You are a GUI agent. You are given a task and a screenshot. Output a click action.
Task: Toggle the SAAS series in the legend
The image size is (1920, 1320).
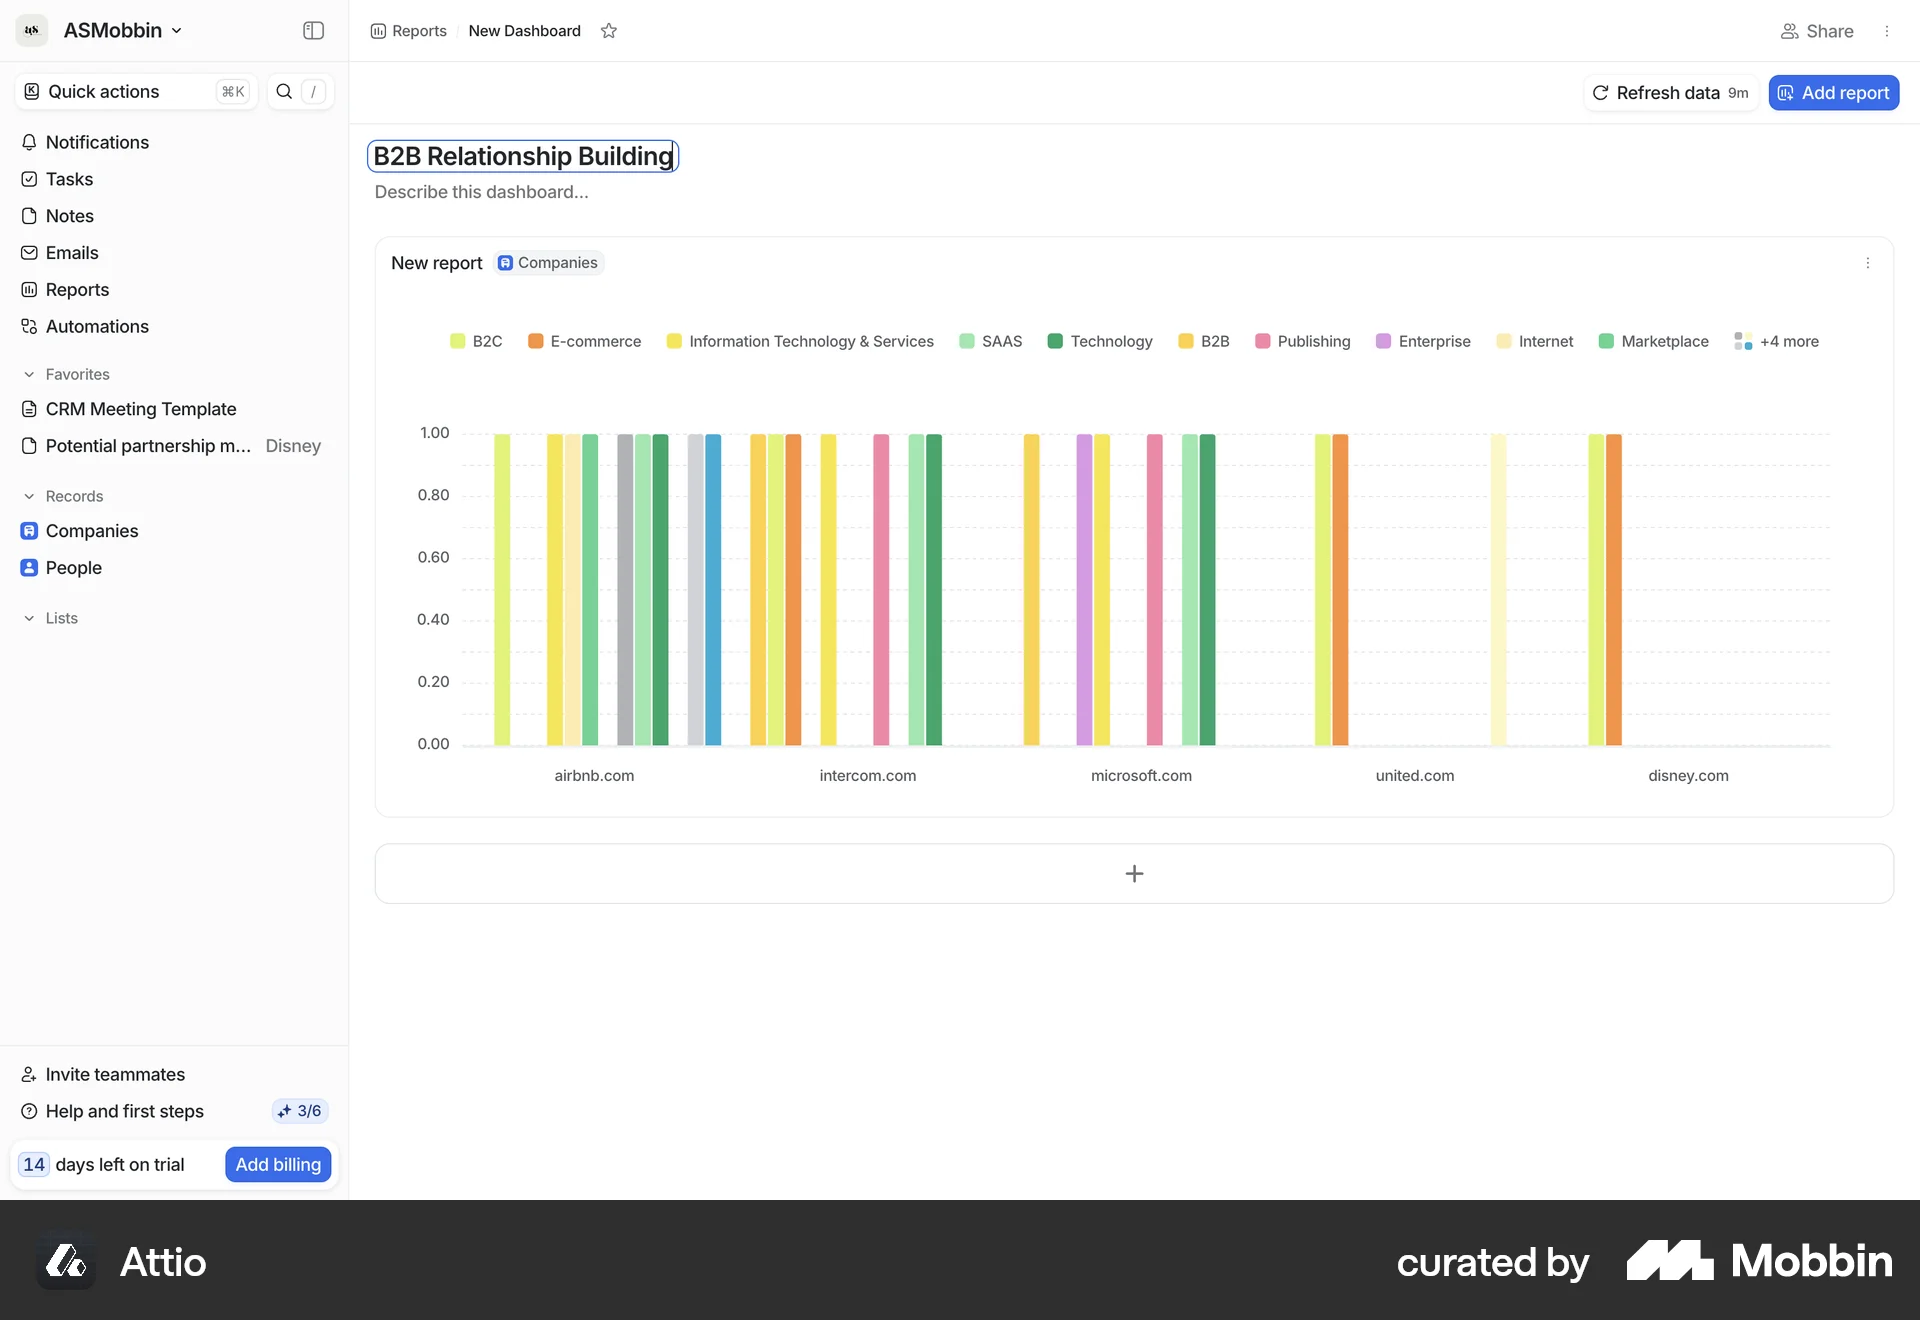click(1001, 341)
